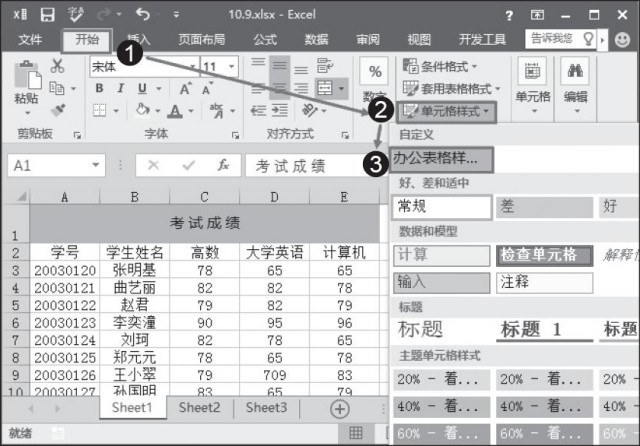Apply the 办公表格样 custom cell style
640x446 pixels.
coord(436,158)
